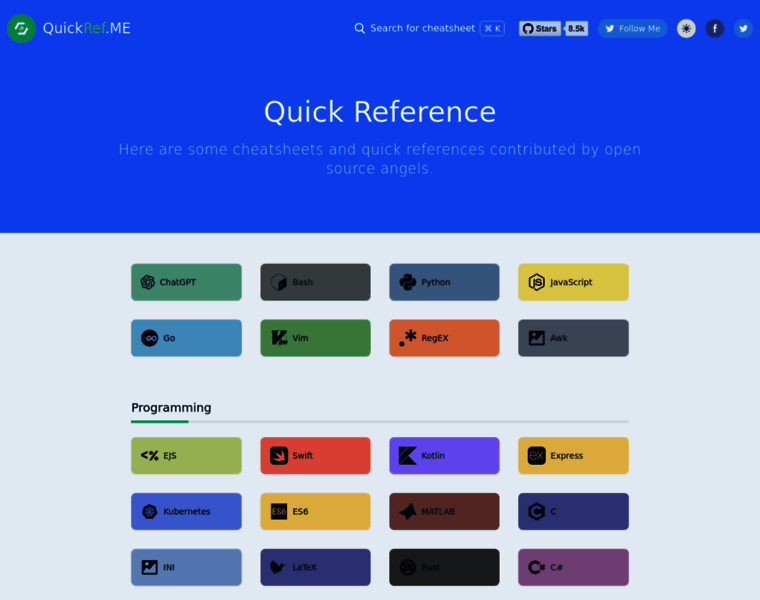Click the Swift bird logo icon
760x600 pixels.
tap(279, 456)
